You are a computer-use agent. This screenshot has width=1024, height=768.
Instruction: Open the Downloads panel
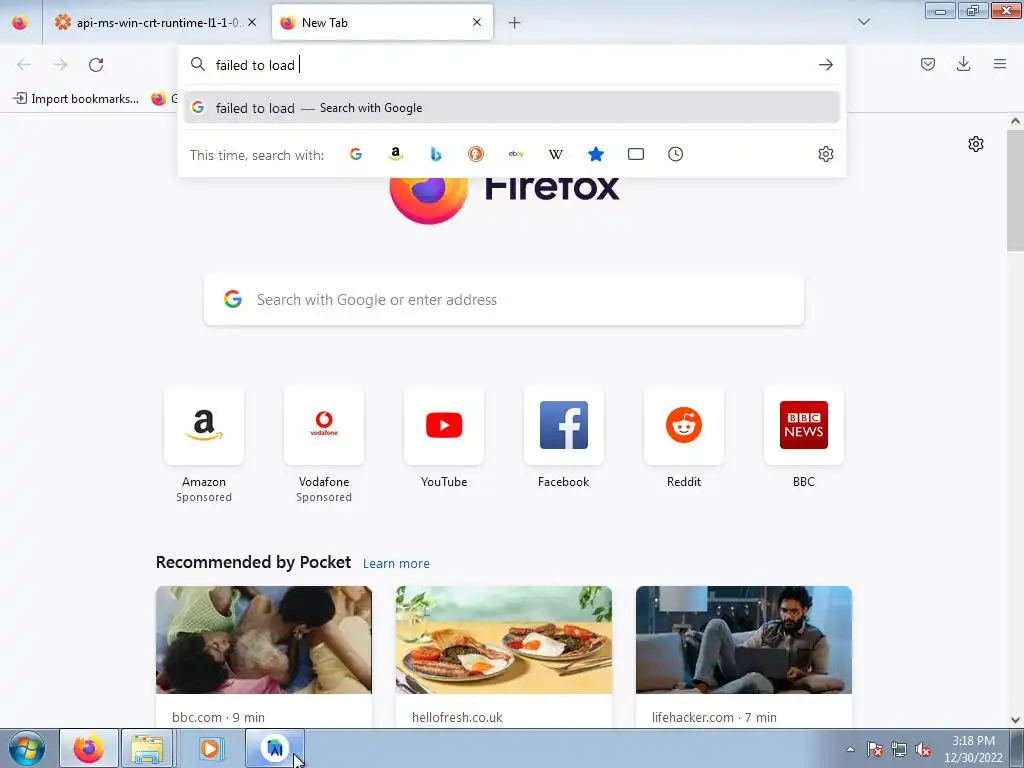[963, 64]
